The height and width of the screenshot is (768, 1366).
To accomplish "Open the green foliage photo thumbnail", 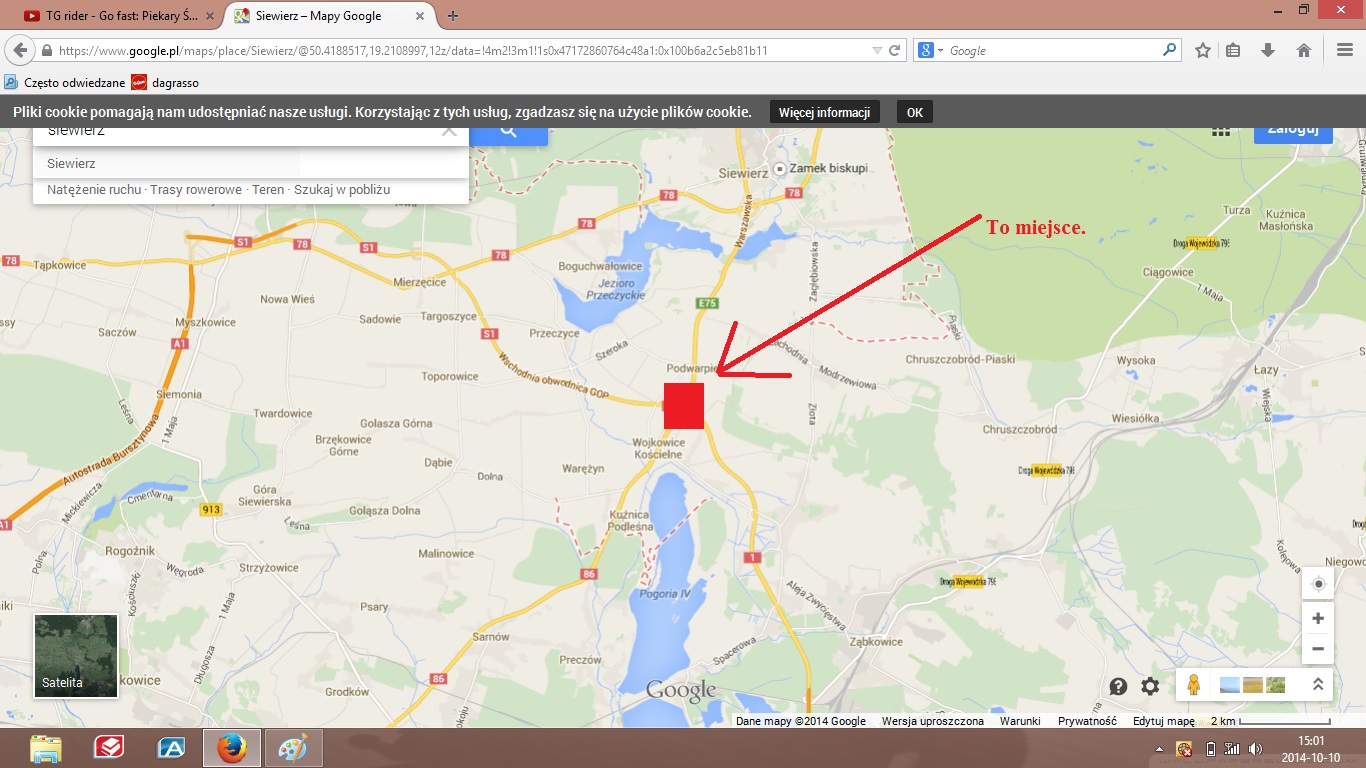I will 1276,685.
